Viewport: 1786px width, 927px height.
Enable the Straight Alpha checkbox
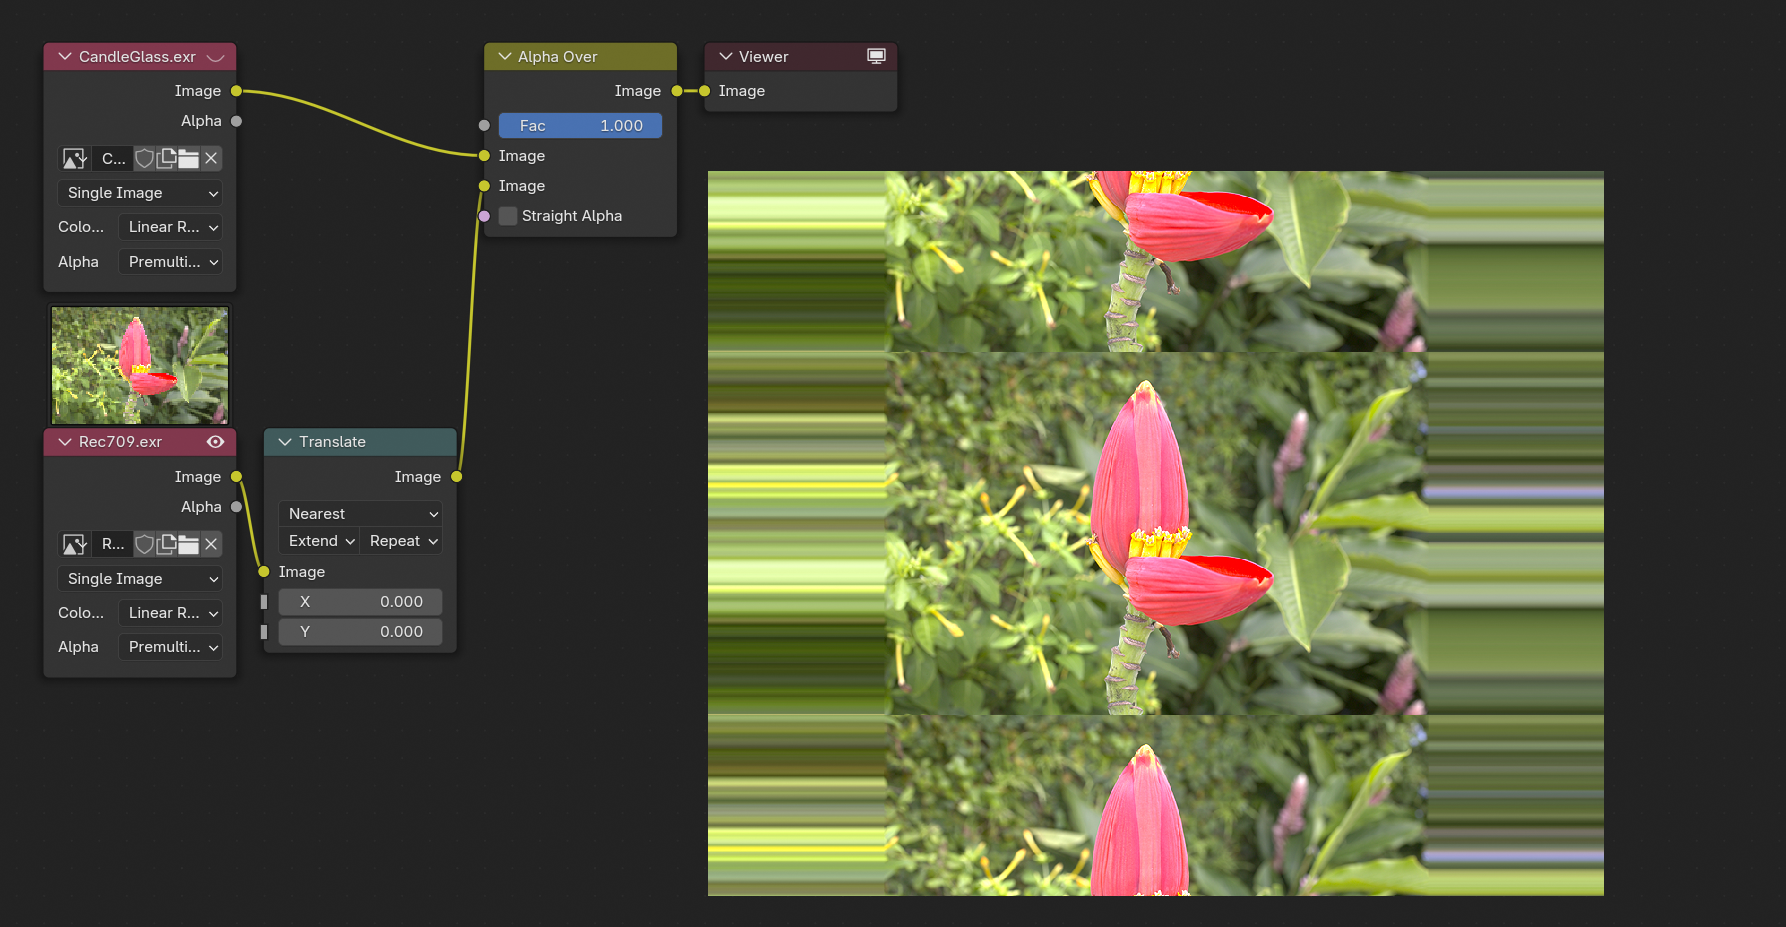click(508, 216)
